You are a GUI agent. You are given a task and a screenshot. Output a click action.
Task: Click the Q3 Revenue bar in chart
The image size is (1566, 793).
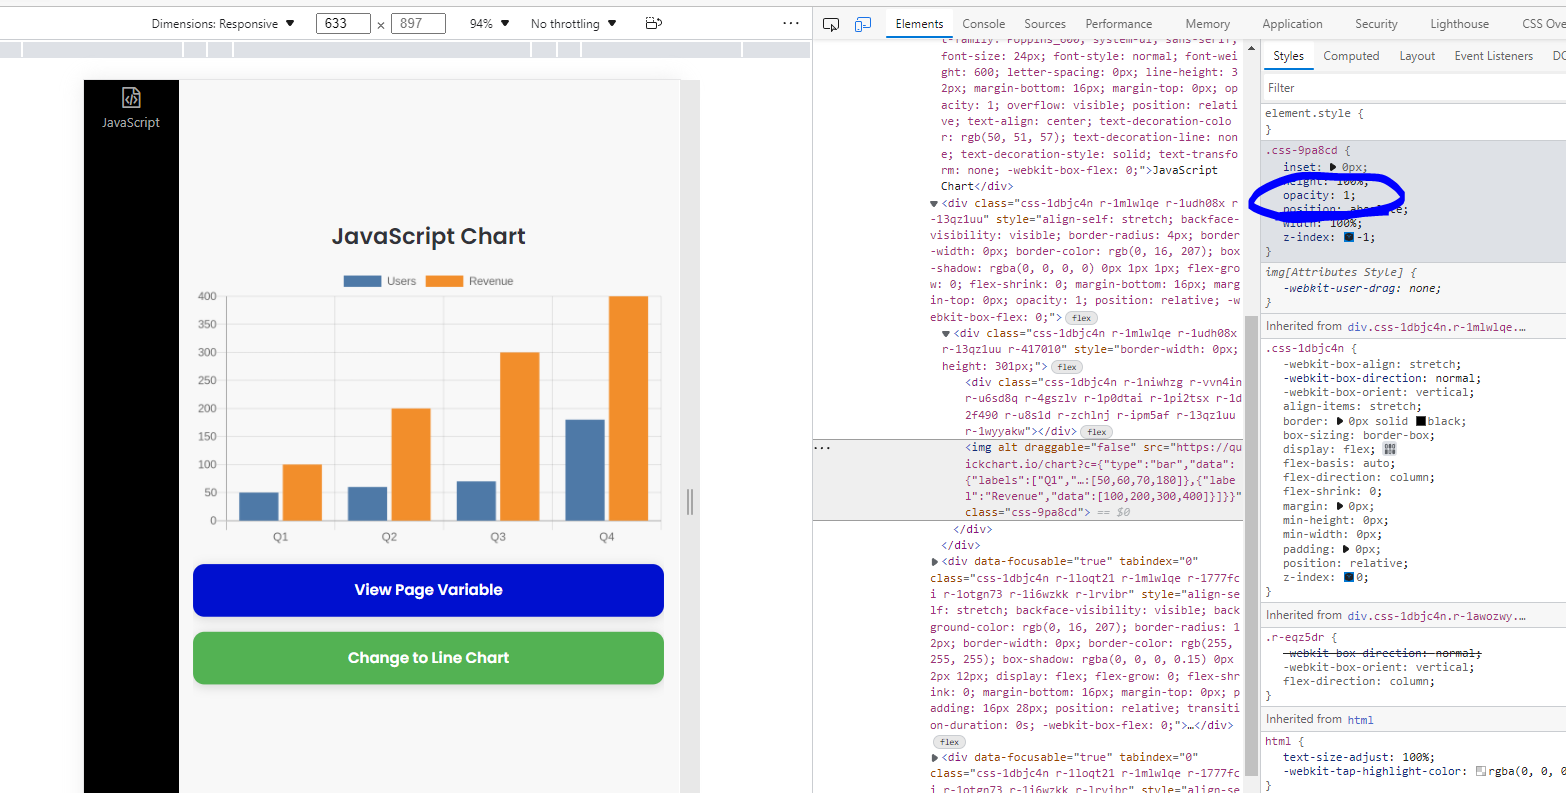(x=519, y=436)
